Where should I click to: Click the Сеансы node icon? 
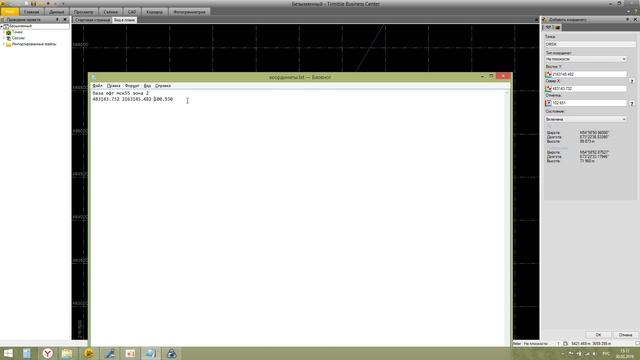point(9,38)
